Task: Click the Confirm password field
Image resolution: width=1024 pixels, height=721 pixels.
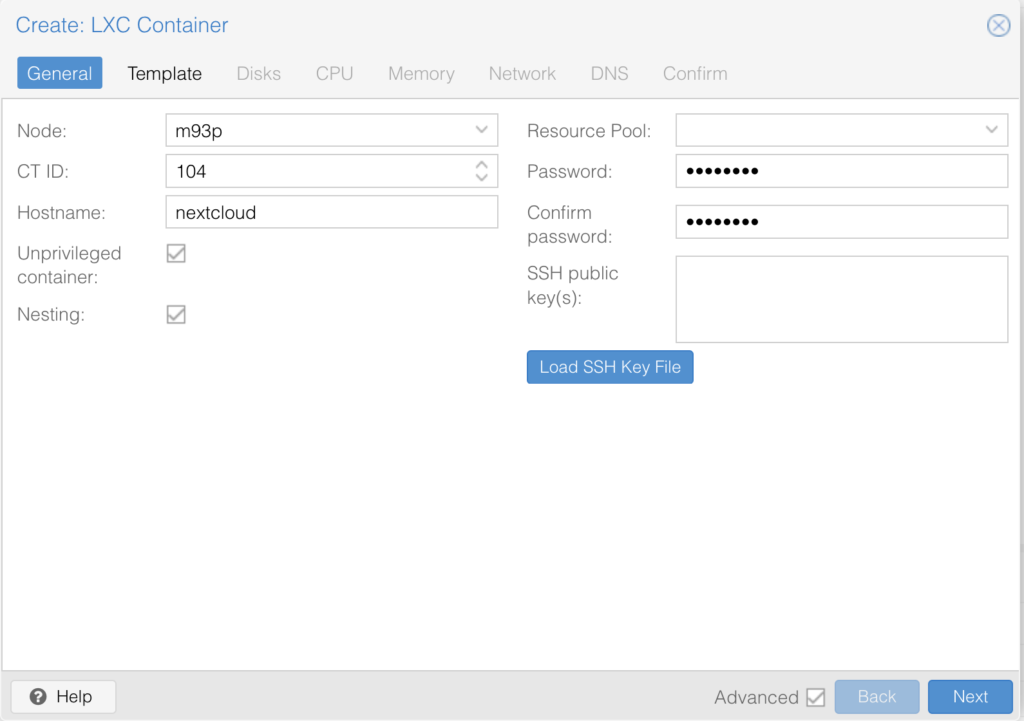Action: [x=841, y=222]
